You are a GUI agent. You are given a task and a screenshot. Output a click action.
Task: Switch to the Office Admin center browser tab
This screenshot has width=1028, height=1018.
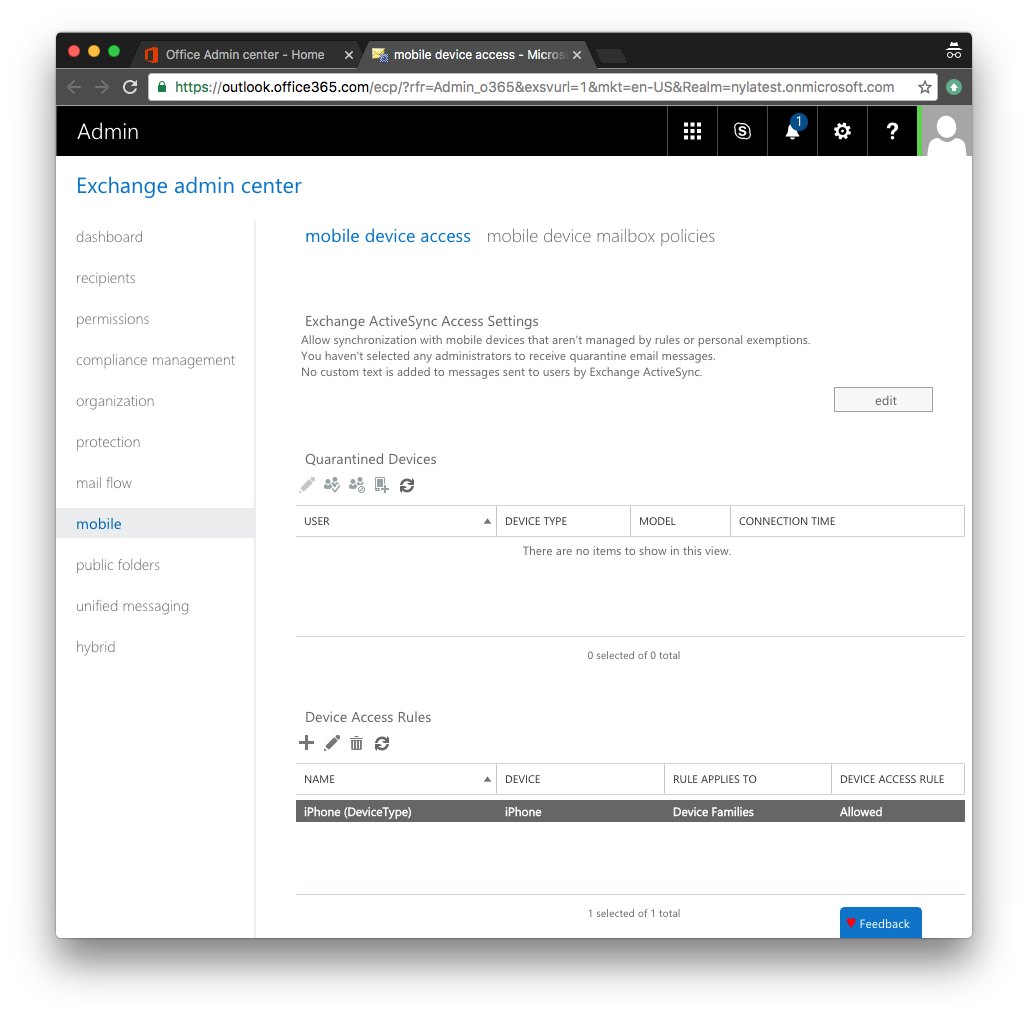pyautogui.click(x=245, y=54)
